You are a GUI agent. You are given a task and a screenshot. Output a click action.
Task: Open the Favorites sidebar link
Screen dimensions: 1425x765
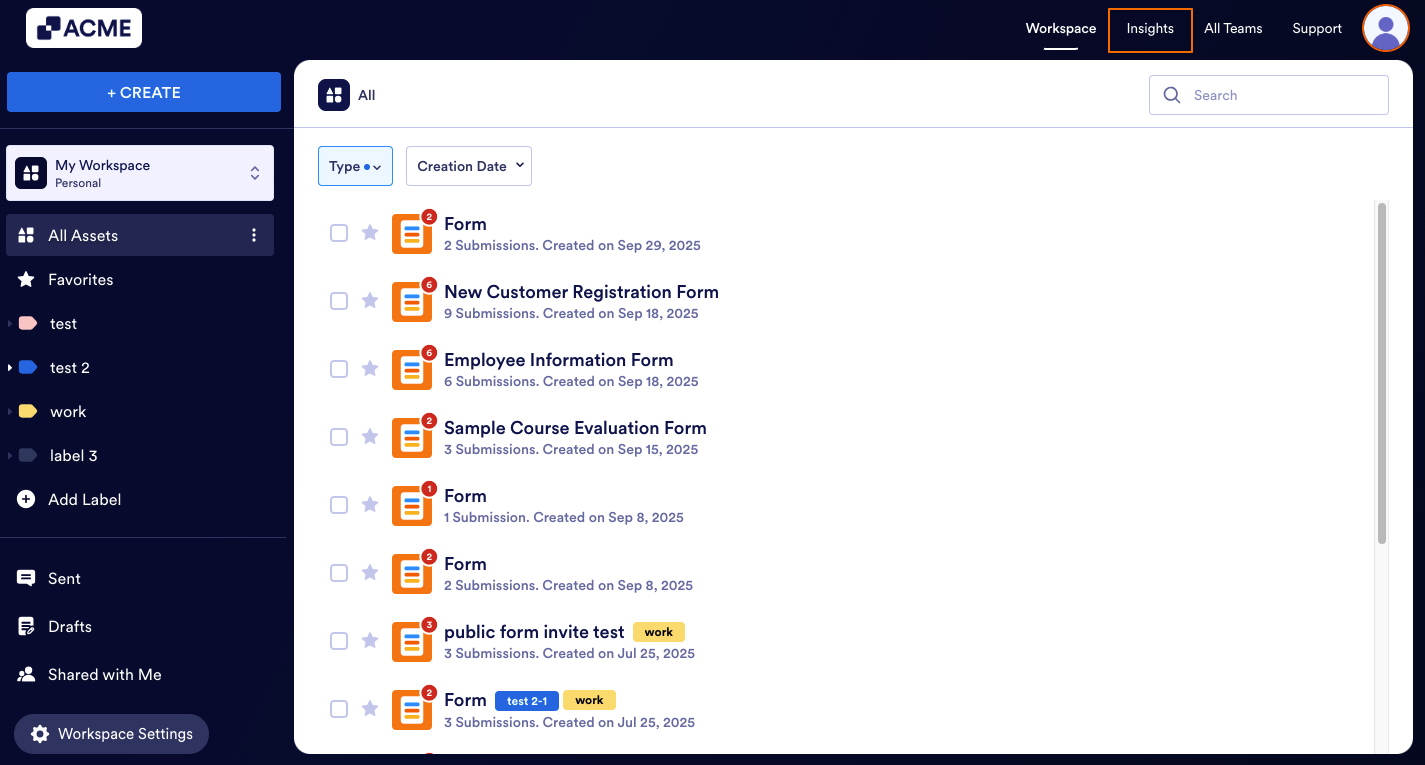click(81, 279)
